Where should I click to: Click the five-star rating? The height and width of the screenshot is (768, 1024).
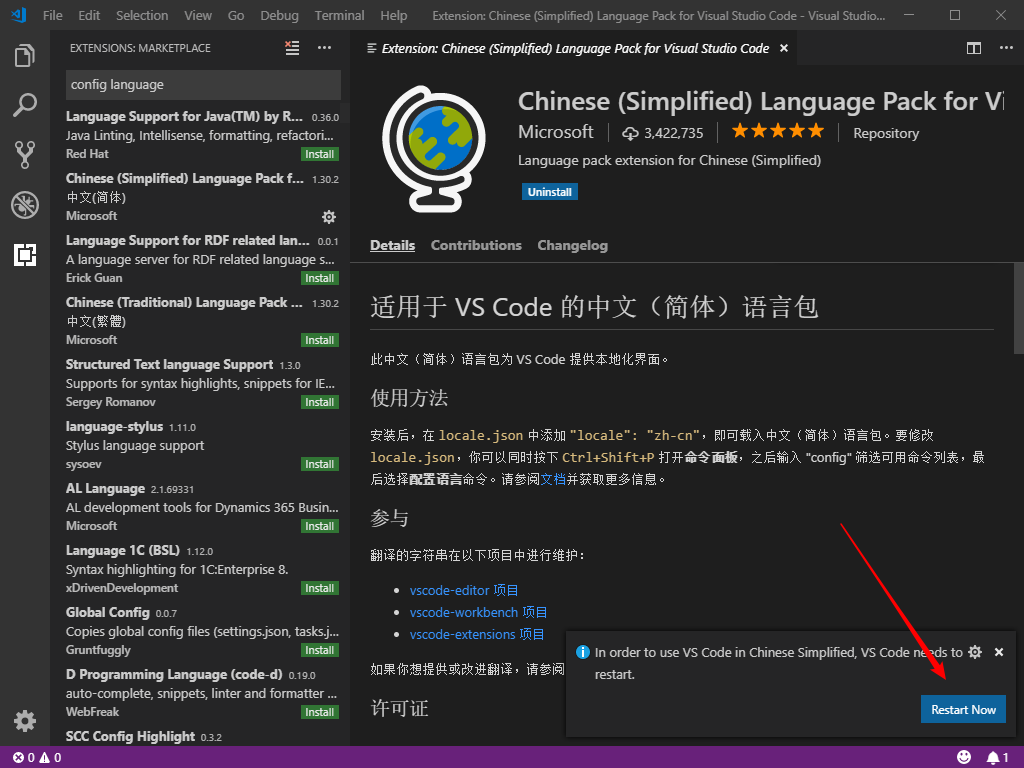tap(778, 131)
